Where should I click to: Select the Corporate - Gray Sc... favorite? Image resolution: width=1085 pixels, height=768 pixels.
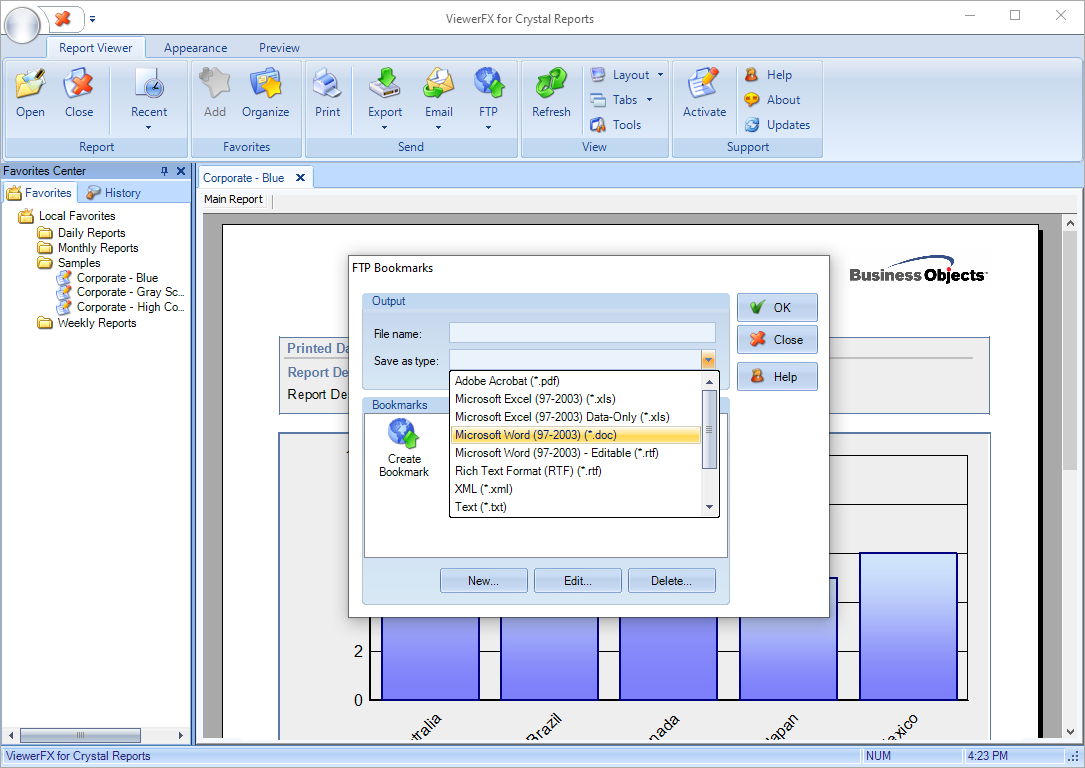pyautogui.click(x=121, y=292)
